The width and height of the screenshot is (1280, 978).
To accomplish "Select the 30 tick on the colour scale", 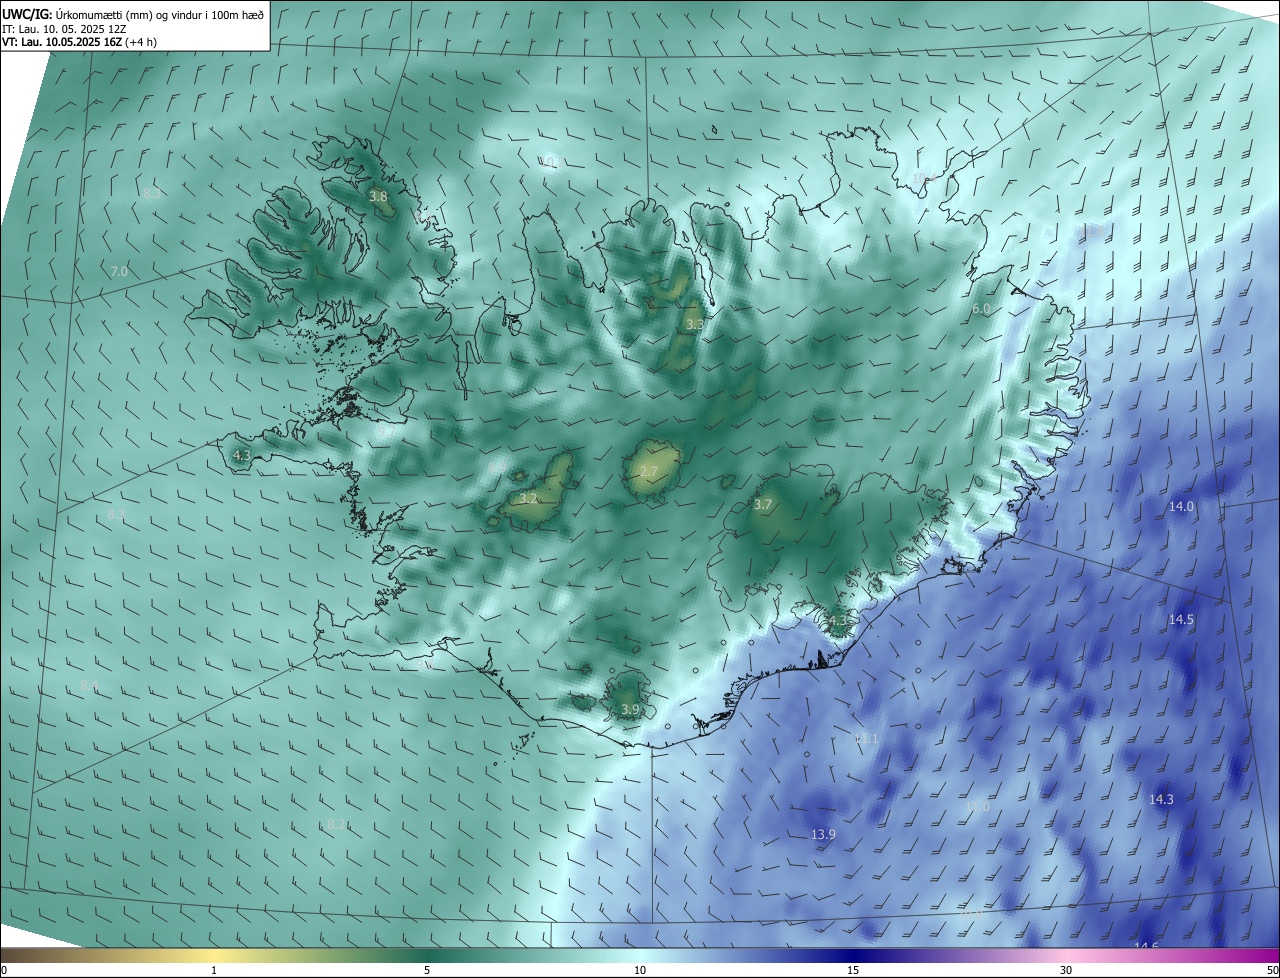I will (1066, 970).
